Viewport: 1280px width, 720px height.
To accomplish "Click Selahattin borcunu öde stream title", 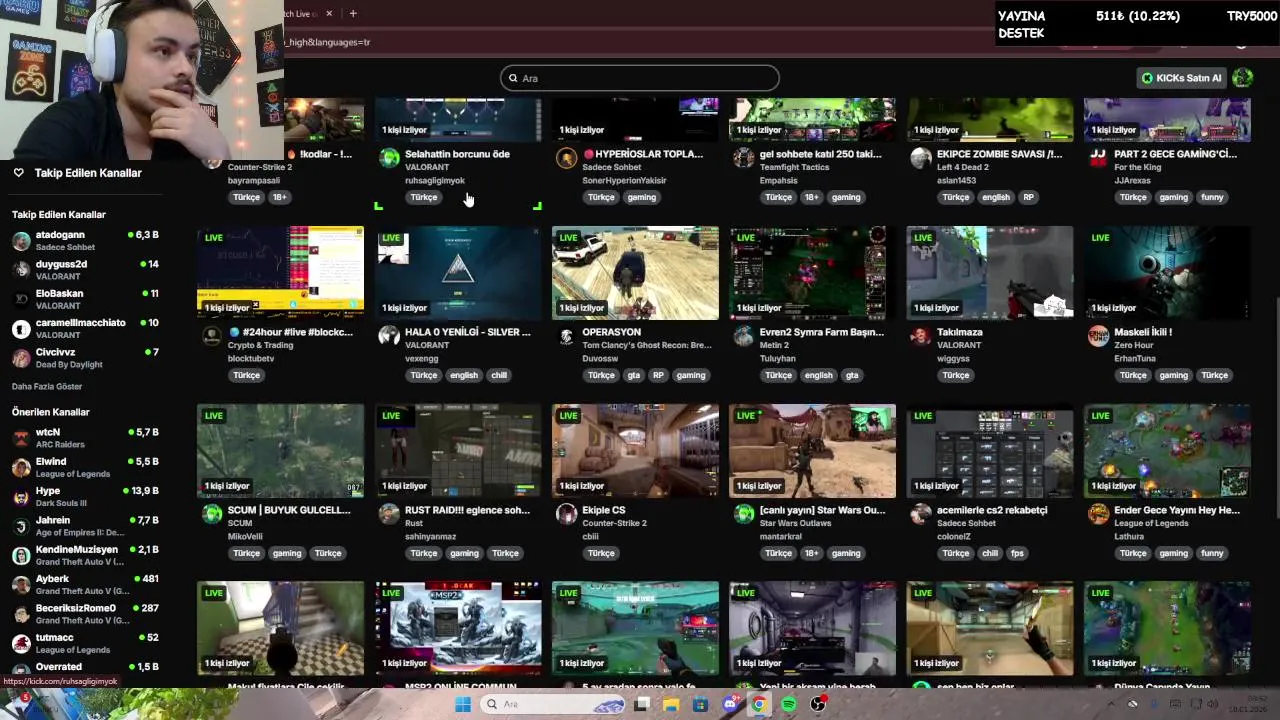I will (457, 154).
